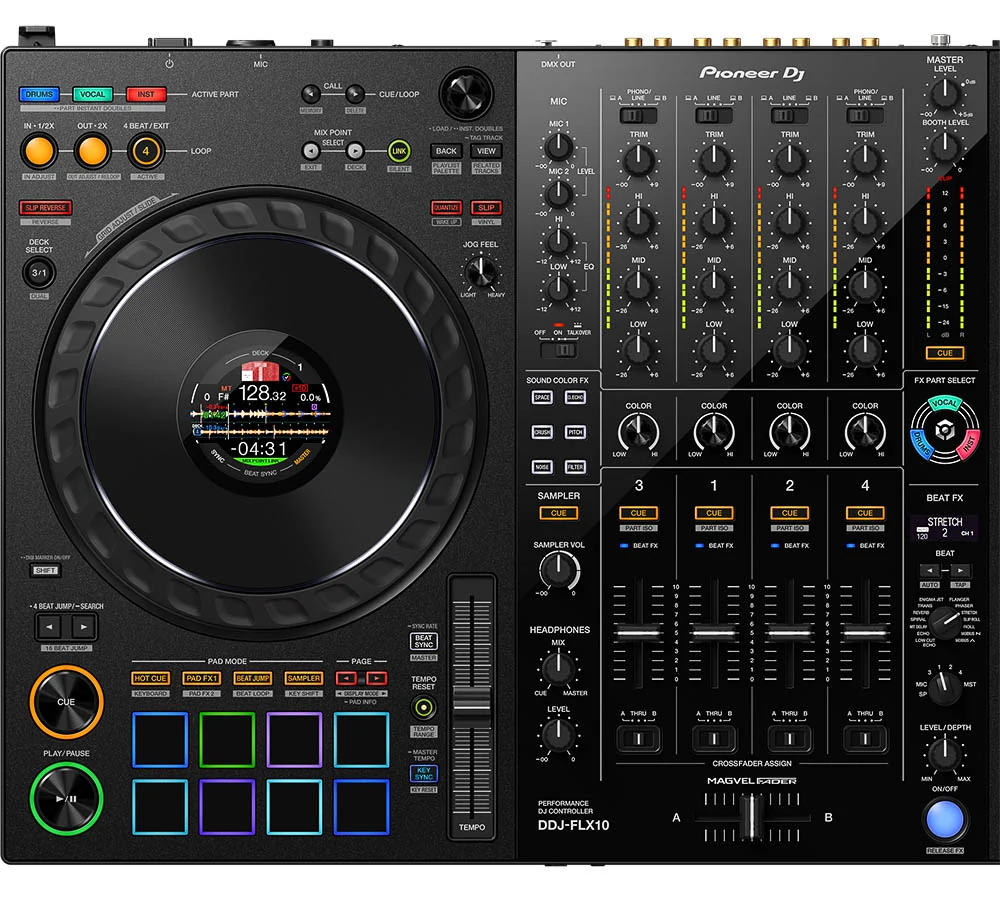Select BEAT JUMP pad mode
Screen dimensions: 1000x900
click(x=253, y=679)
